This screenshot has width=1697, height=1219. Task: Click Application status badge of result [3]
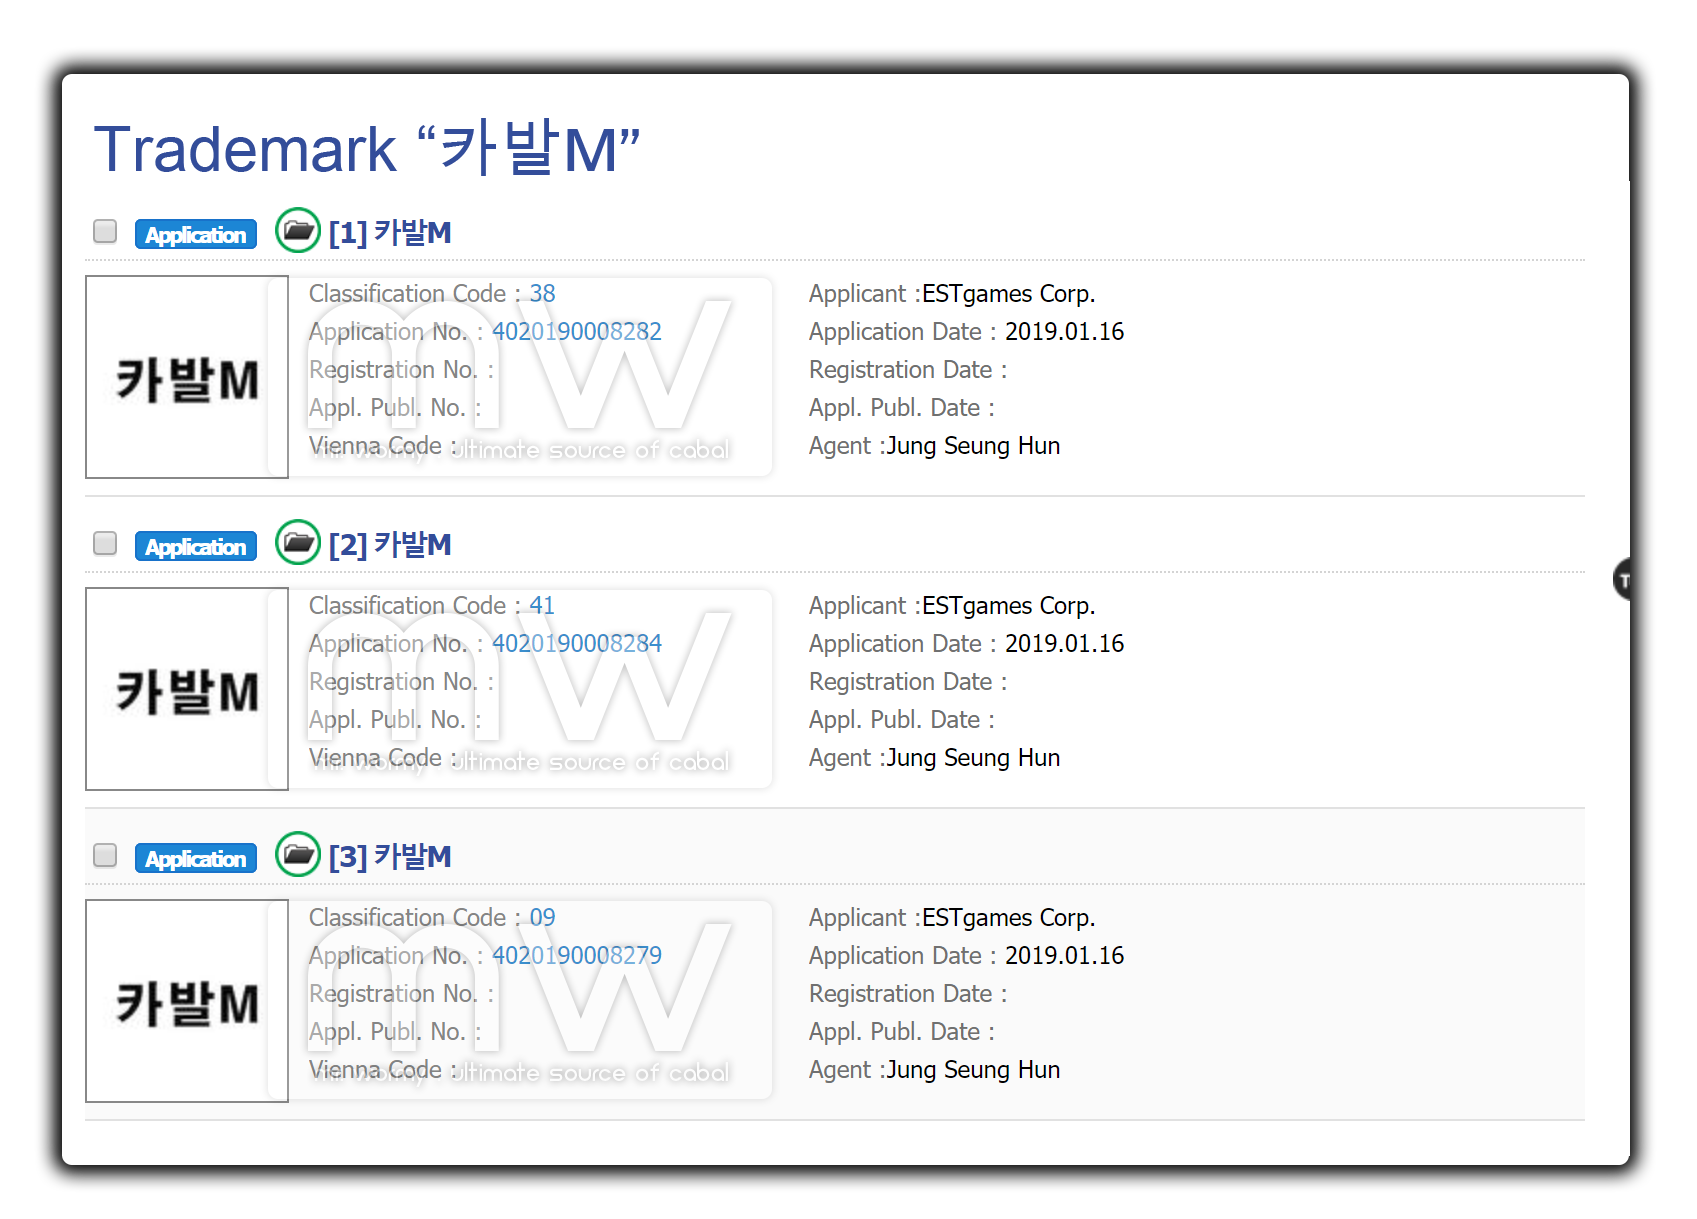pos(196,858)
